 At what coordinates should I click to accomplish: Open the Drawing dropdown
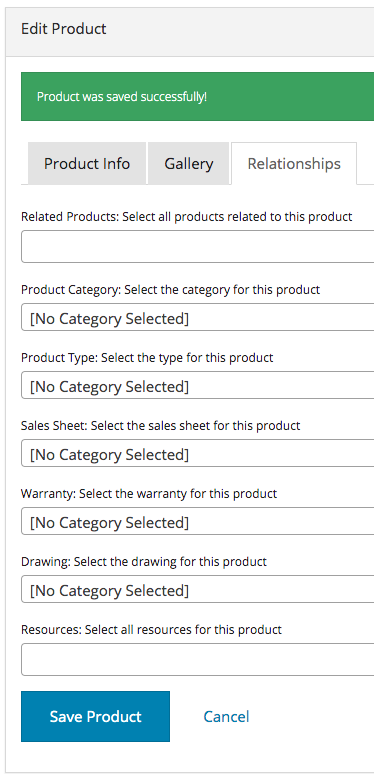coord(197,590)
